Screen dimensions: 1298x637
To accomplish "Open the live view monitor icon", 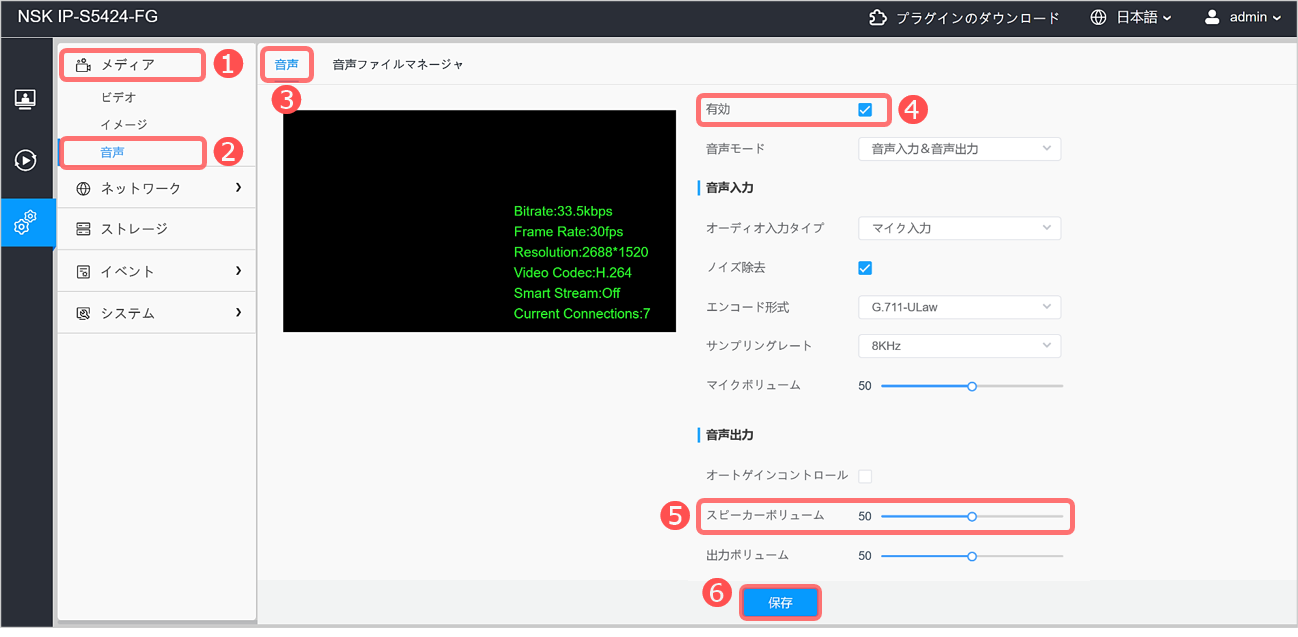I will click(26, 99).
